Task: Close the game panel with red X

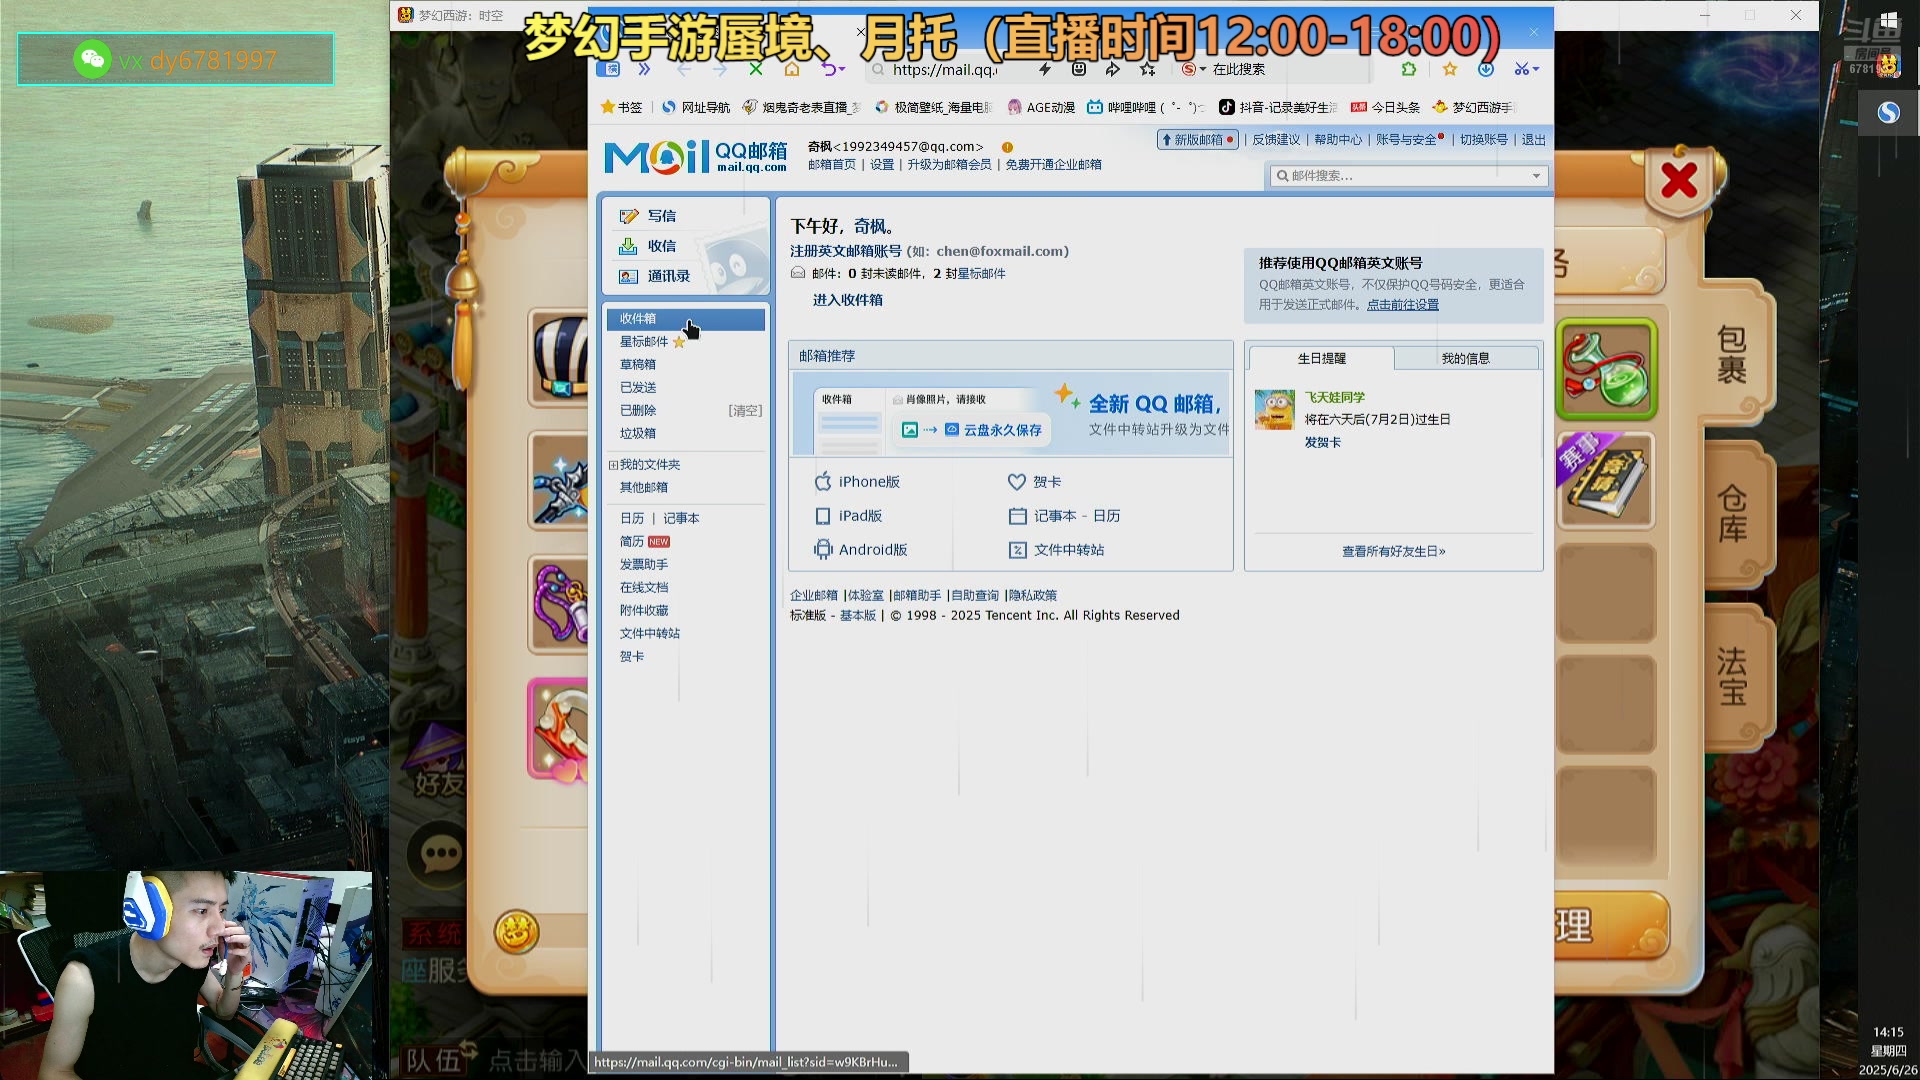Action: click(x=1679, y=181)
